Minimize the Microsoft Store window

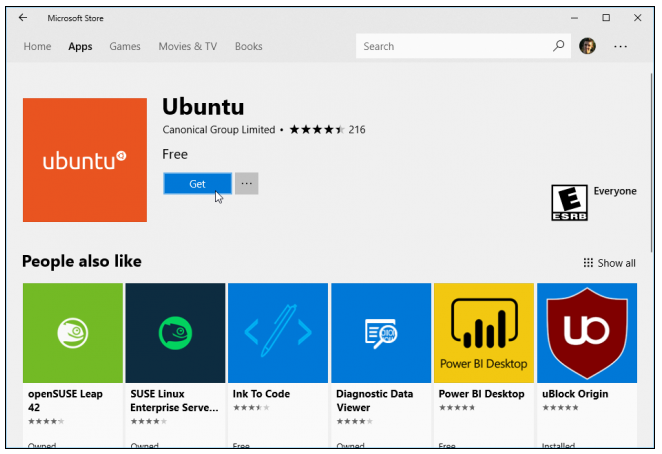pyautogui.click(x=574, y=18)
